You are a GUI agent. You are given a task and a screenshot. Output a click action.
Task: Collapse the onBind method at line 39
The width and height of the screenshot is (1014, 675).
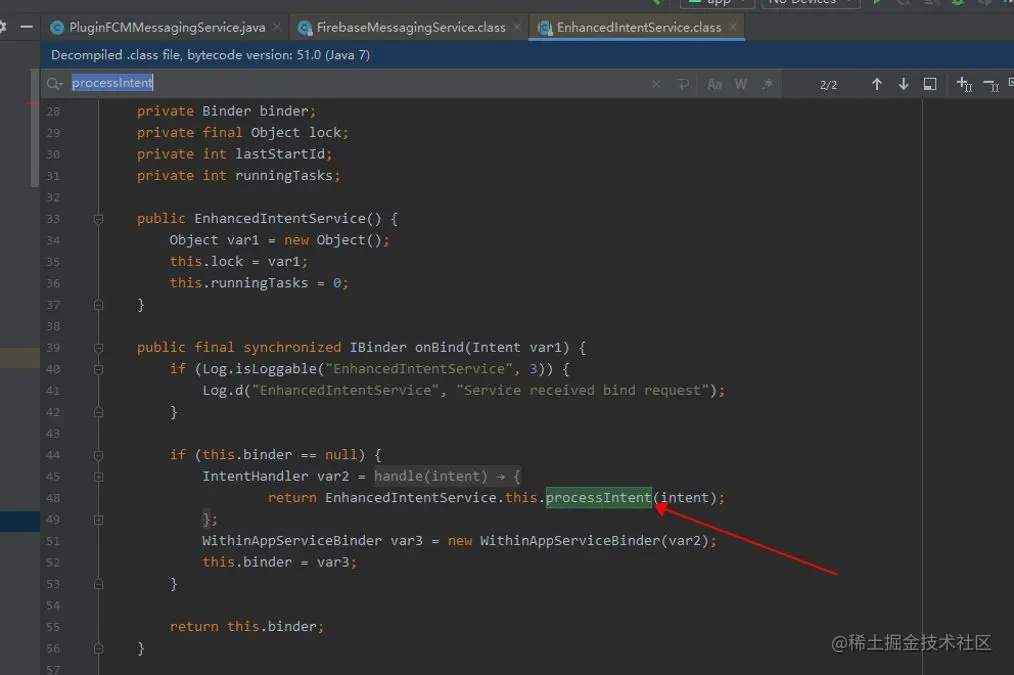coord(98,348)
